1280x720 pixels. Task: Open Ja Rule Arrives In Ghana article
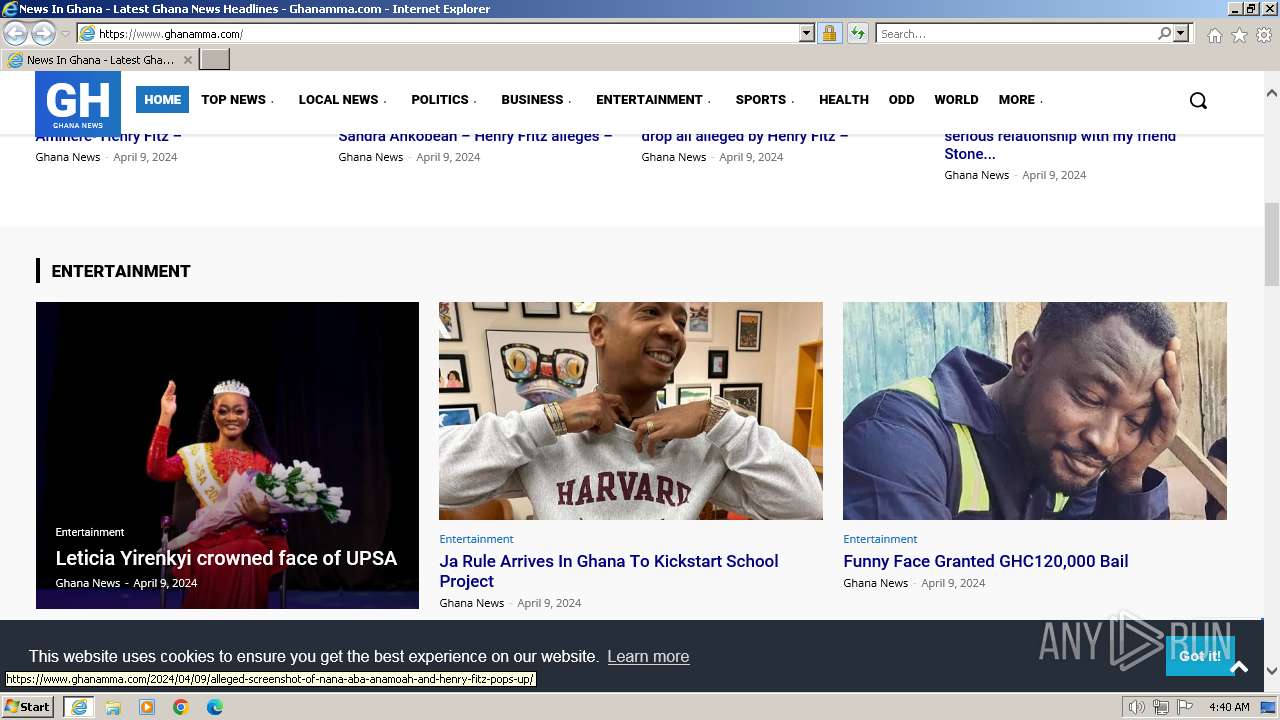pyautogui.click(x=608, y=571)
